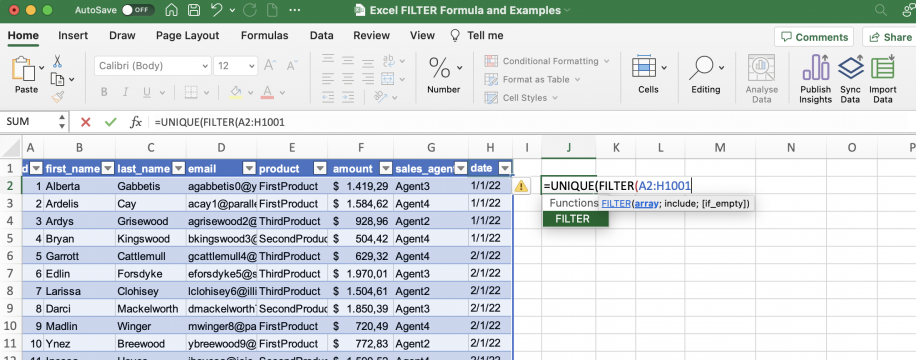Click the Copy icon

(x=58, y=79)
